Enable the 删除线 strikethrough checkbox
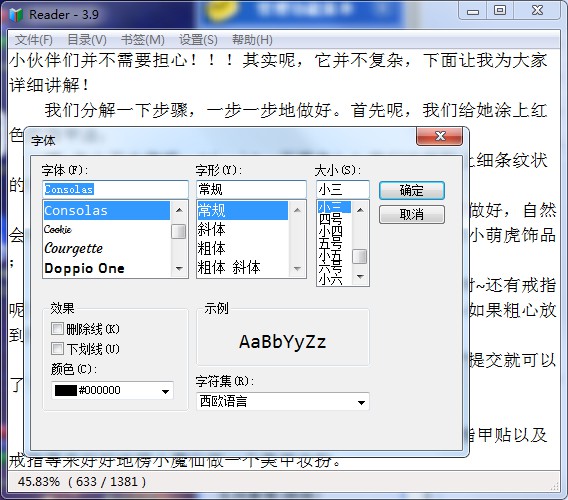 click(57, 329)
